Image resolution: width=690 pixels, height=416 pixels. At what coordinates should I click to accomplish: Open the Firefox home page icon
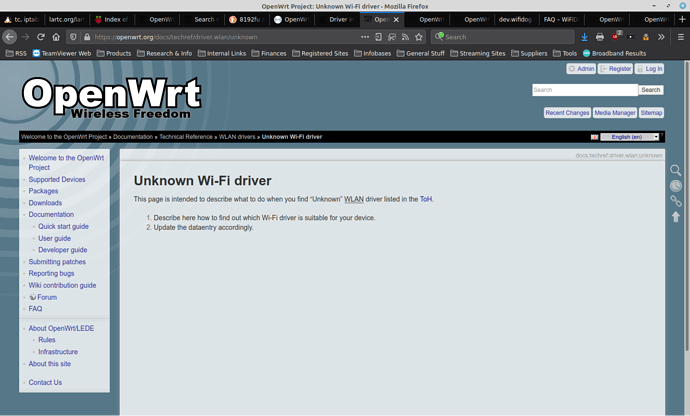(x=56, y=37)
